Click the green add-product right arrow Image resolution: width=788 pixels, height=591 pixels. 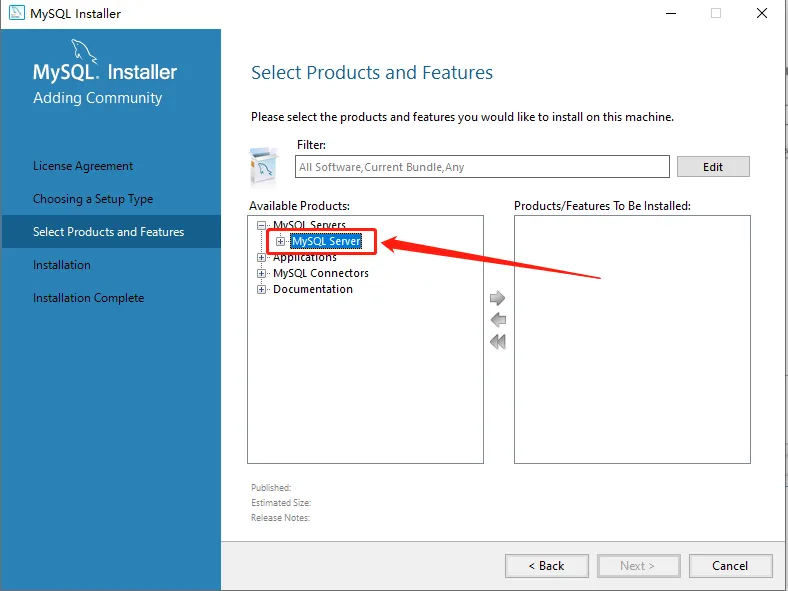(x=497, y=298)
